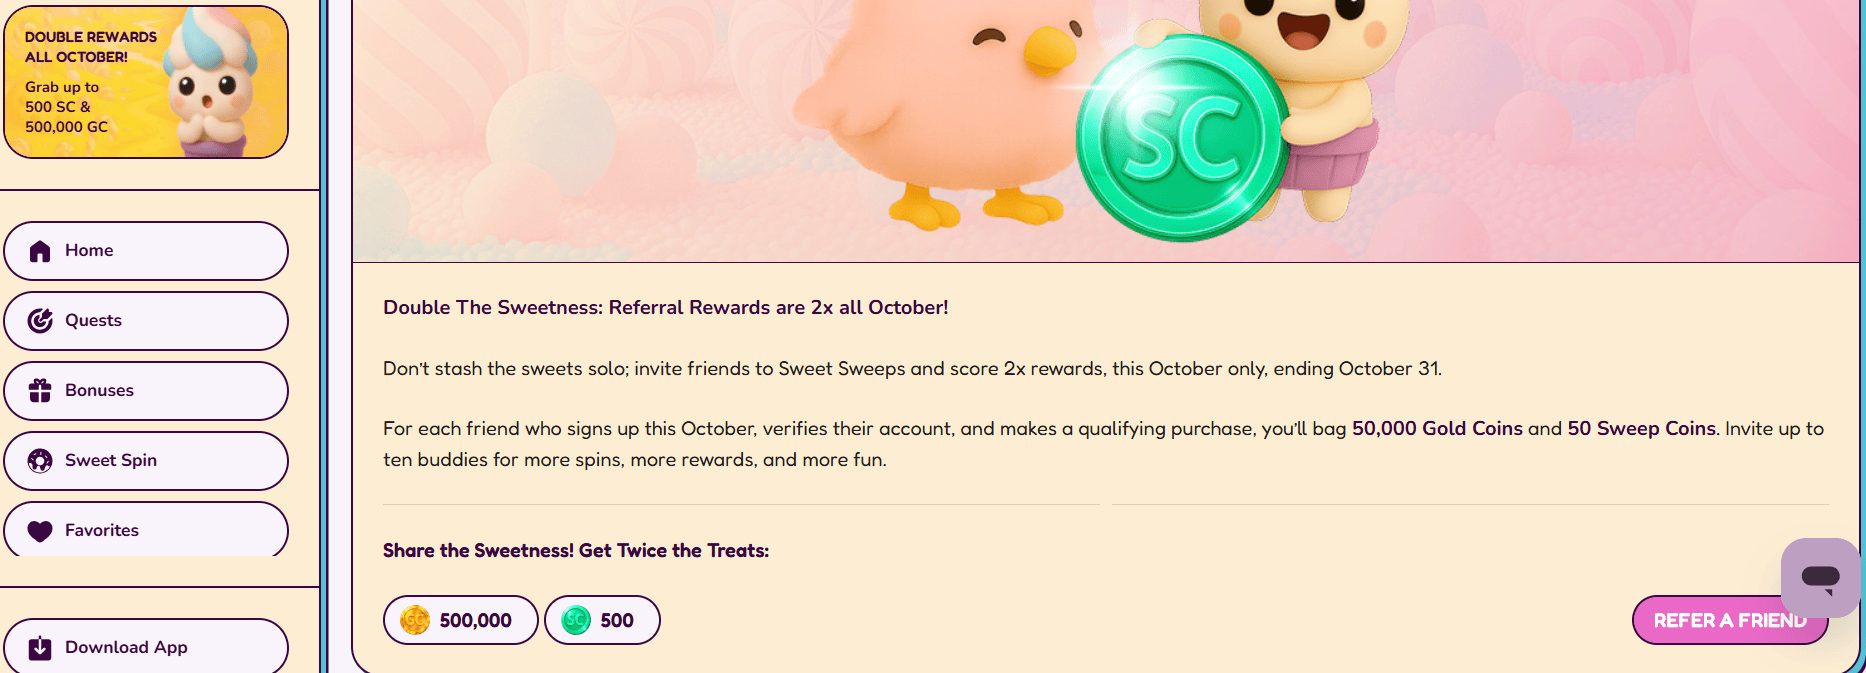Select the Home icon in the sidebar
This screenshot has width=1866, height=673.
coord(38,250)
